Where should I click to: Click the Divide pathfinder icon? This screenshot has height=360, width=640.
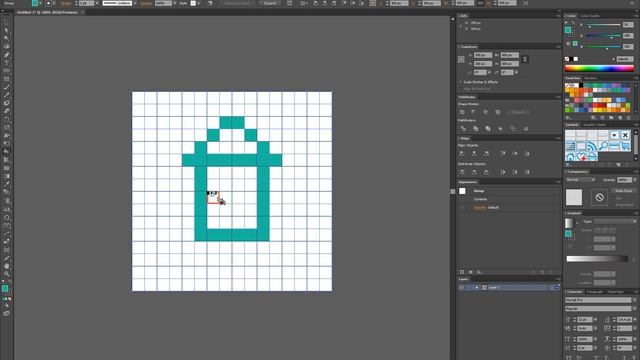click(463, 129)
